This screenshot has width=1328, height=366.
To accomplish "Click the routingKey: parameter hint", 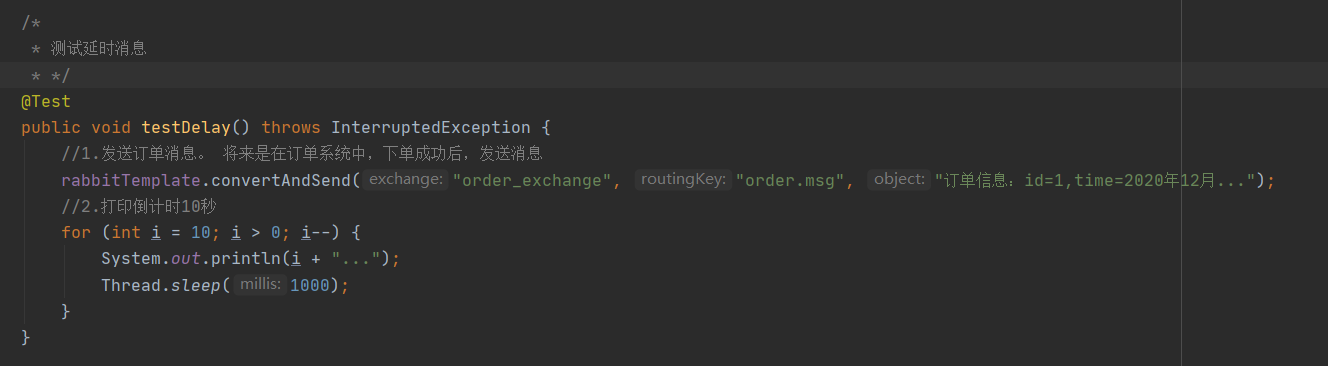I will pyautogui.click(x=683, y=180).
